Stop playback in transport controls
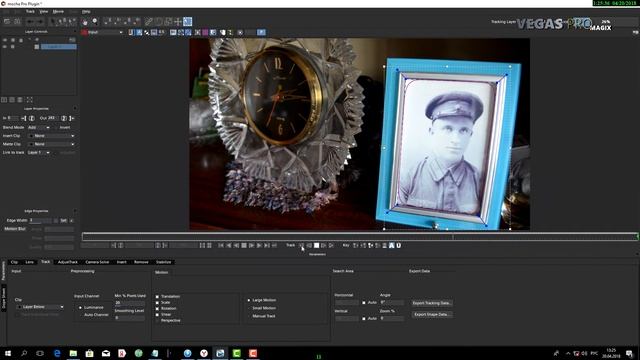This screenshot has height=360, width=640. [244, 245]
